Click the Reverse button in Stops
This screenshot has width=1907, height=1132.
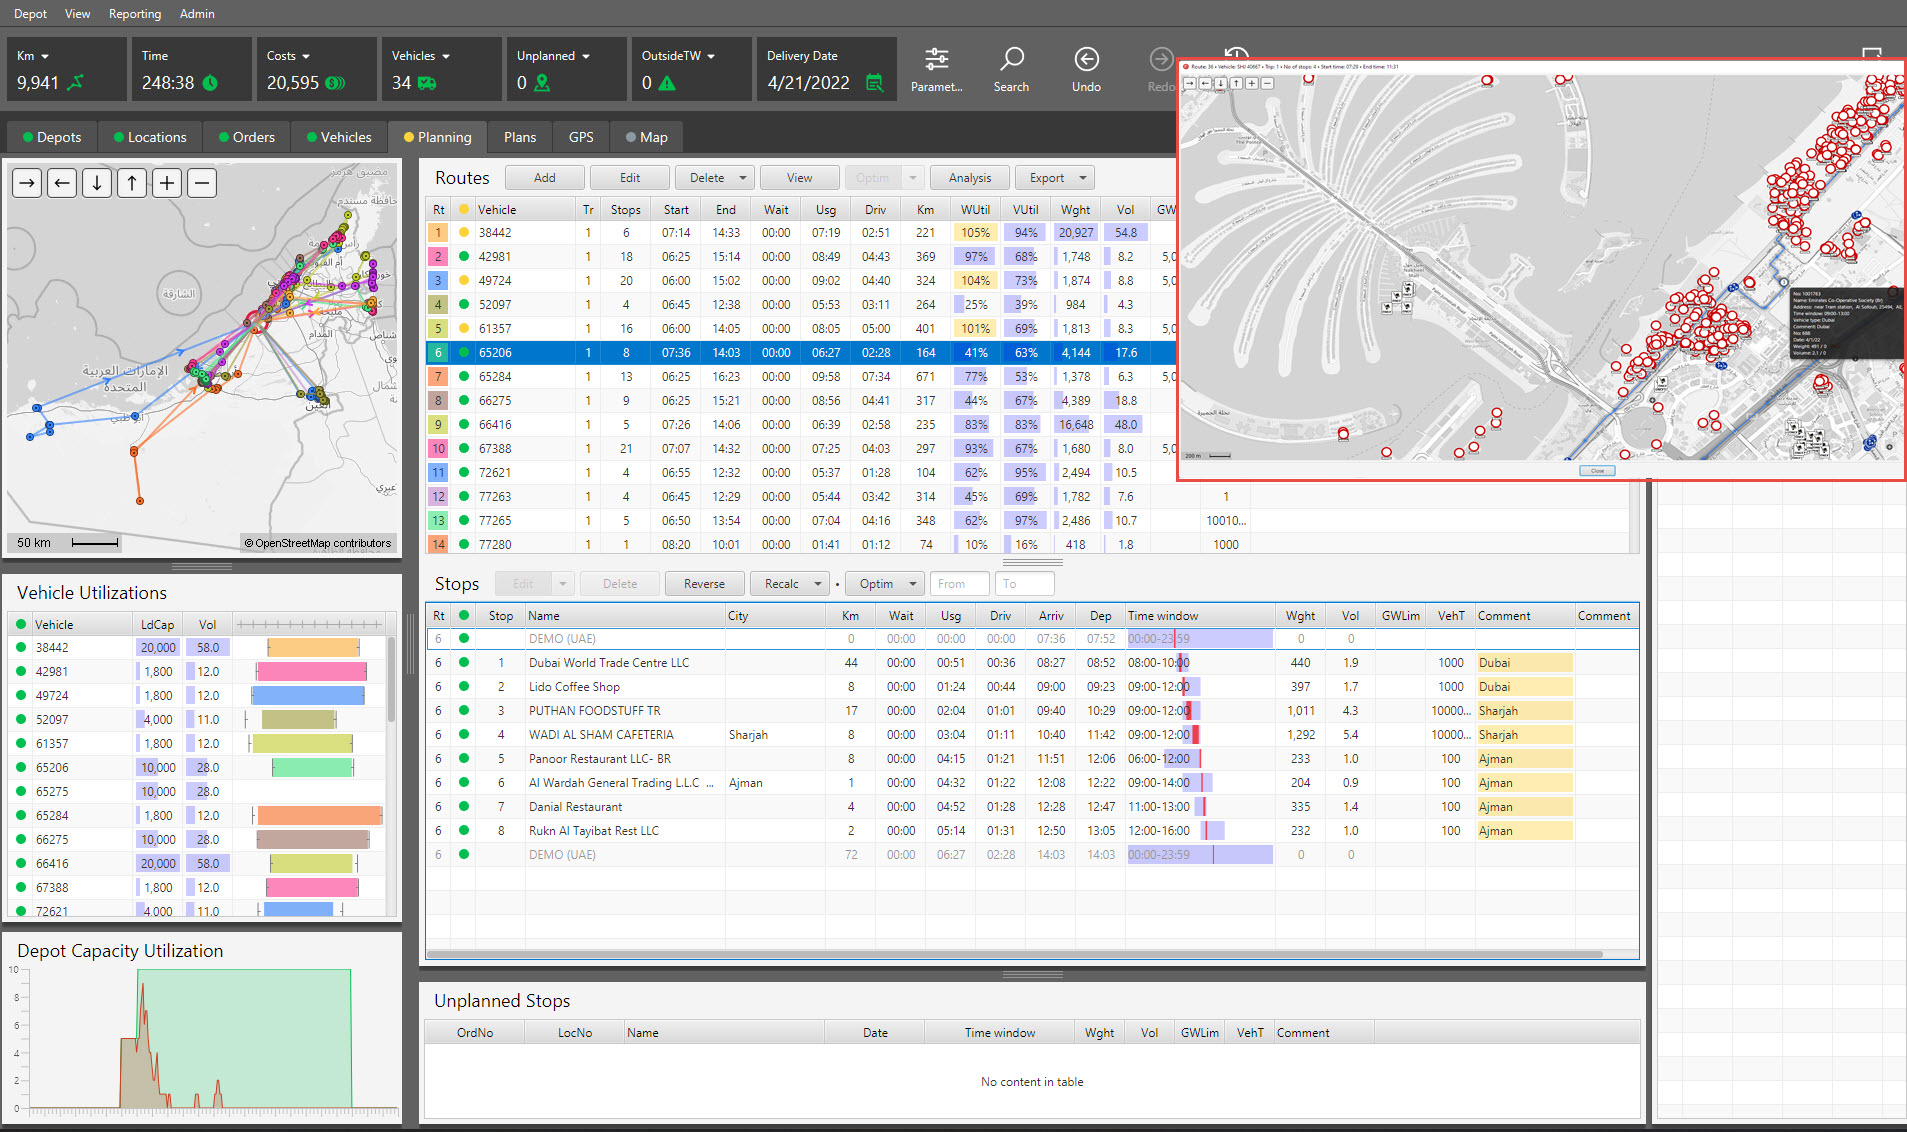pyautogui.click(x=704, y=584)
